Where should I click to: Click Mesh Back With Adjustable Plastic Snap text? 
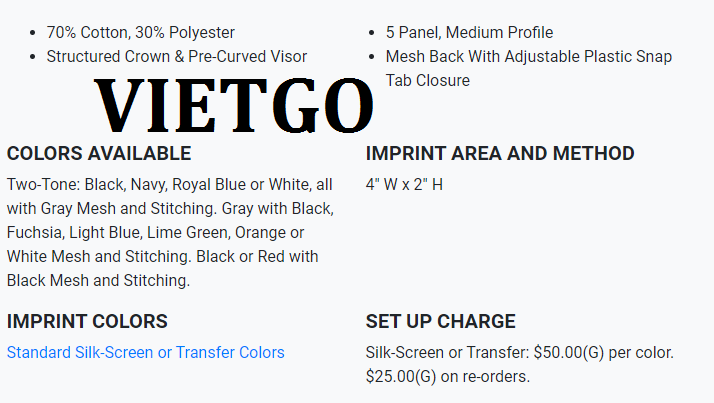(529, 57)
